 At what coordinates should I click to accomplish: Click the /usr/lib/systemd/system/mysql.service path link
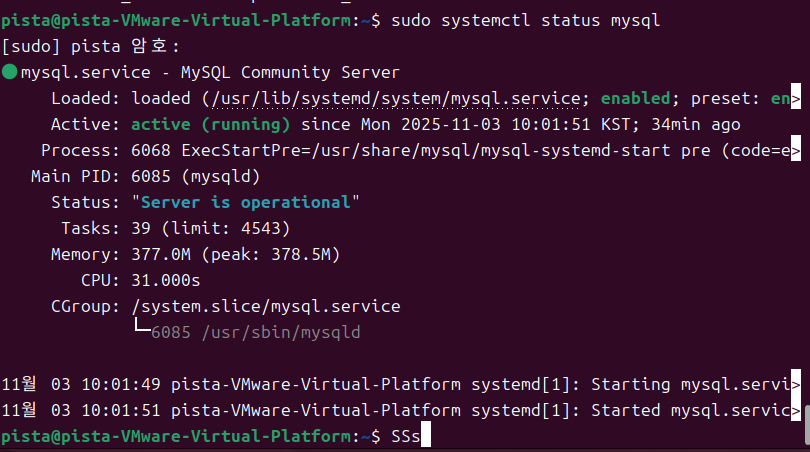[396, 99]
